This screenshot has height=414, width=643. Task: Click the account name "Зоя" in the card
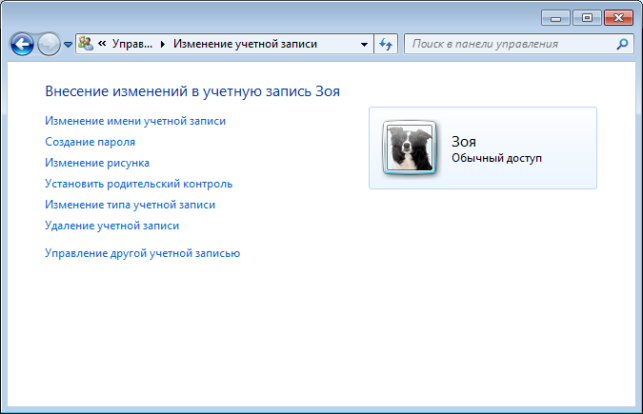point(464,142)
